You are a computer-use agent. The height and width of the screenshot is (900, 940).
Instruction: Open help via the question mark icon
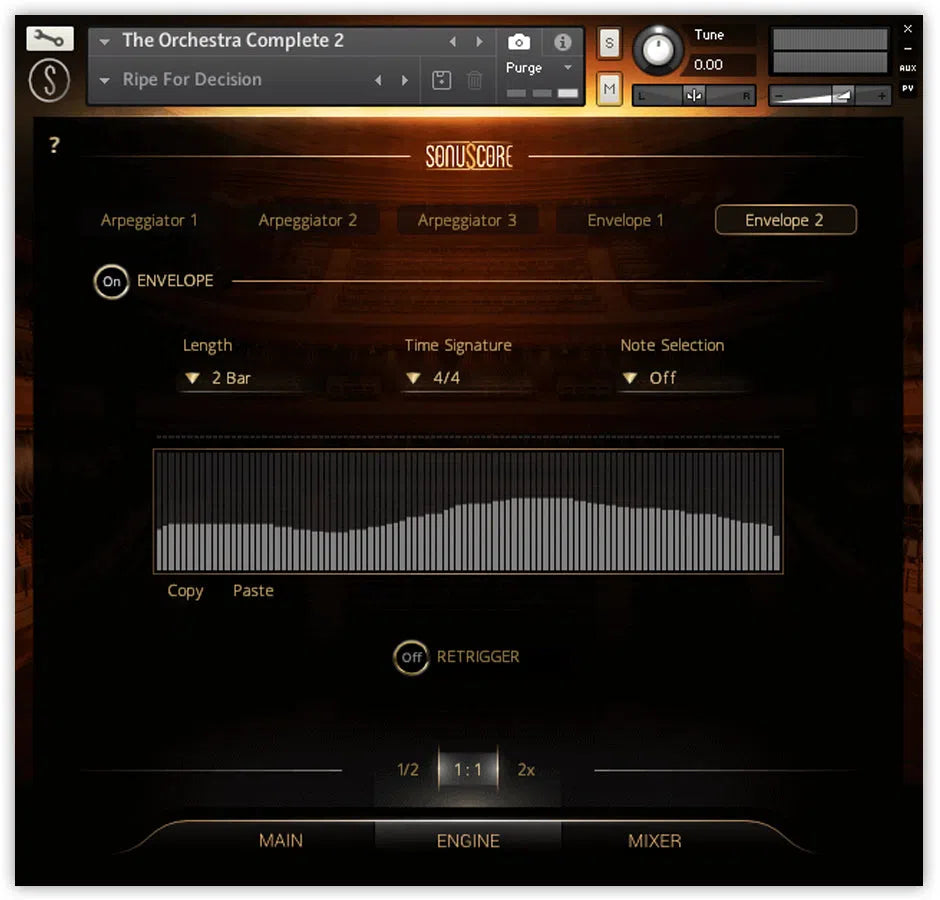tap(54, 144)
